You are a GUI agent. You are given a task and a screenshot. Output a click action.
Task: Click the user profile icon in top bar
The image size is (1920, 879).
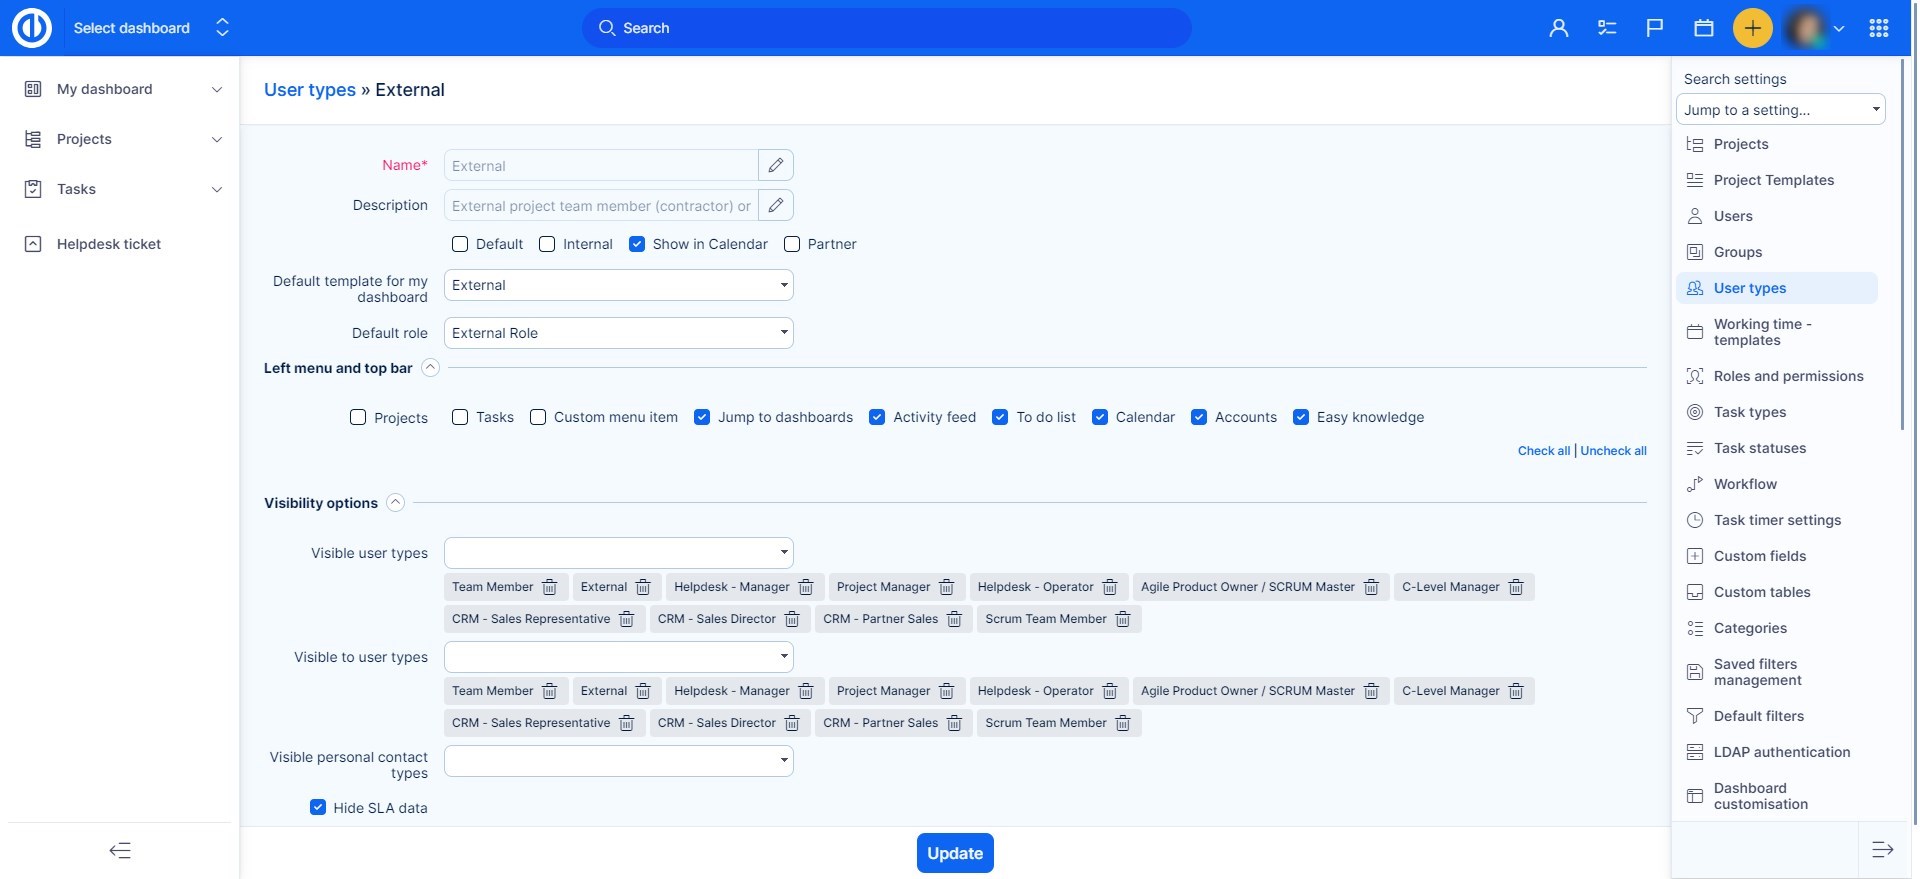coord(1558,28)
